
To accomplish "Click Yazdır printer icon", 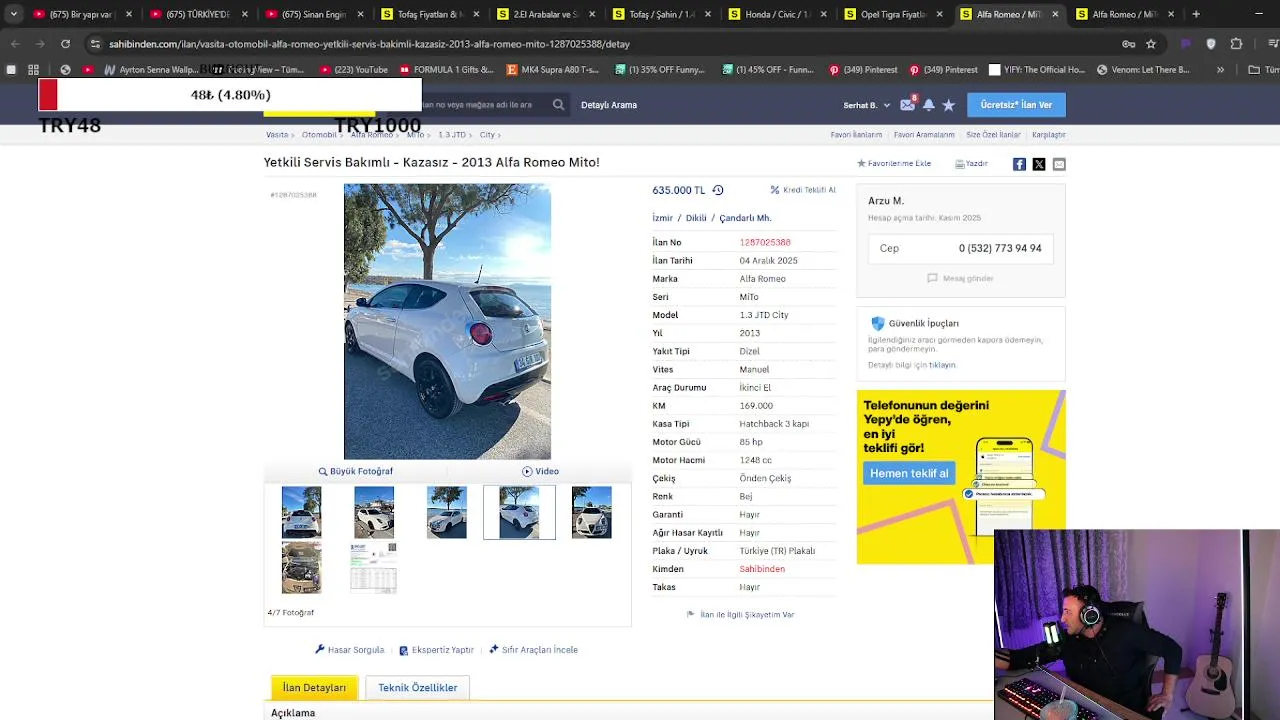I will (971, 163).
